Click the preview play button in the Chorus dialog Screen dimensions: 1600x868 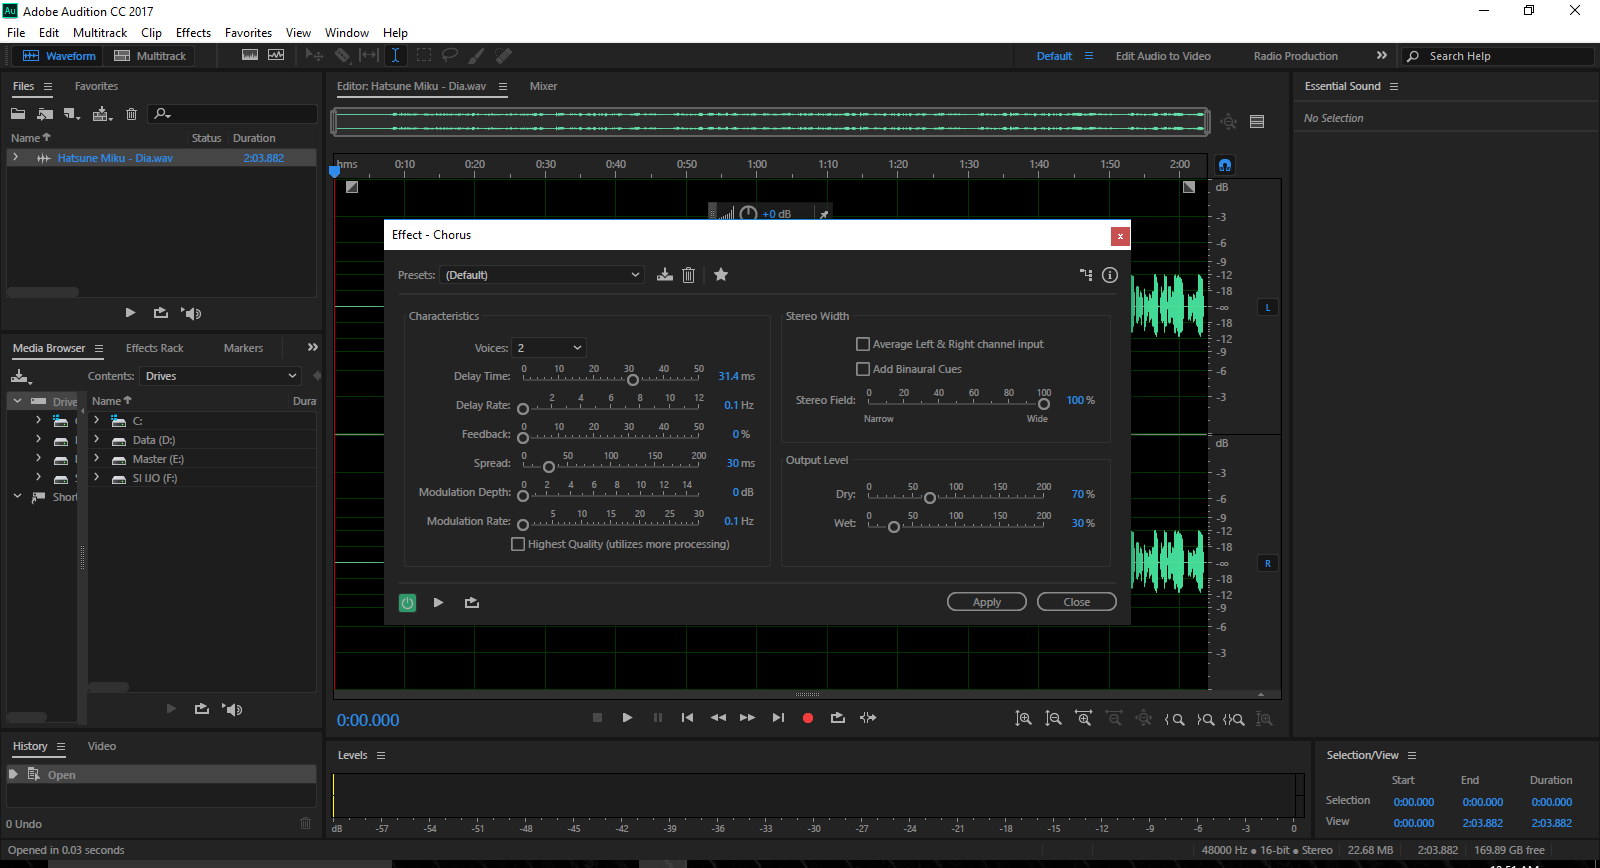(438, 603)
